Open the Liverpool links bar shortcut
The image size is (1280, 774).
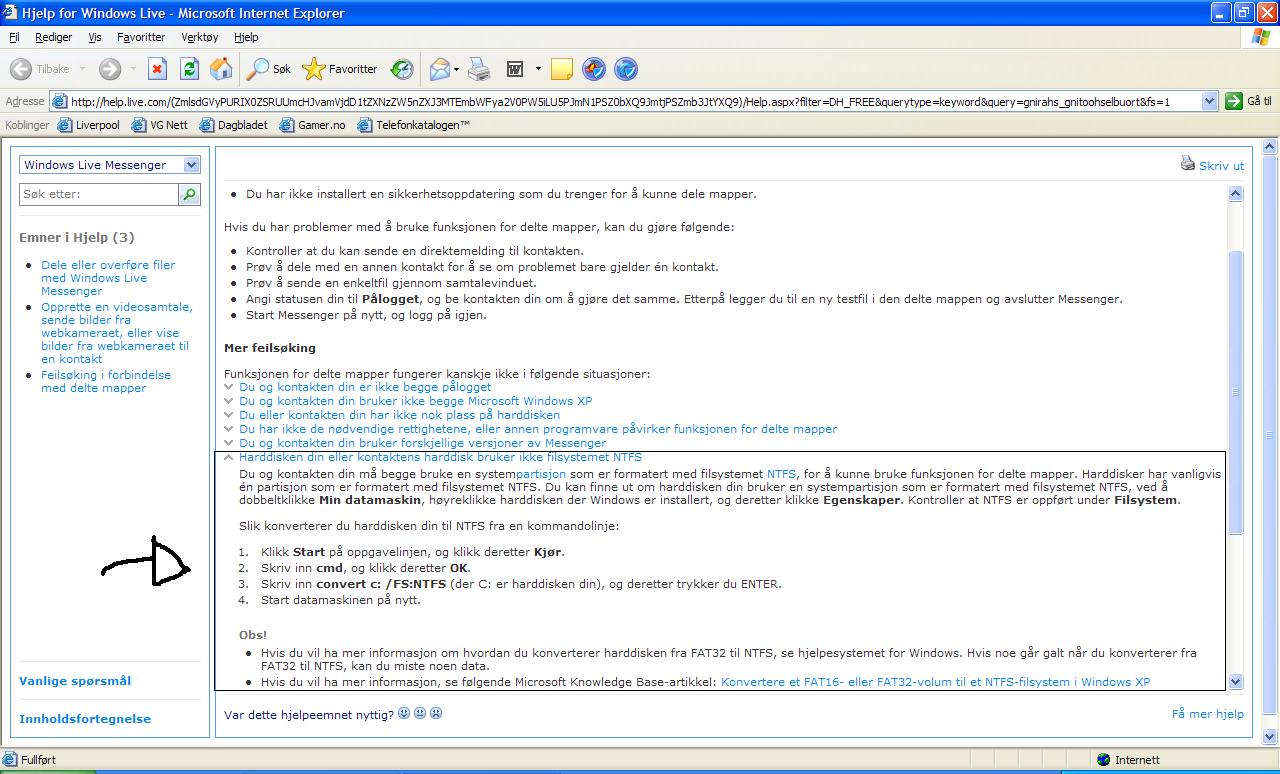click(x=89, y=125)
